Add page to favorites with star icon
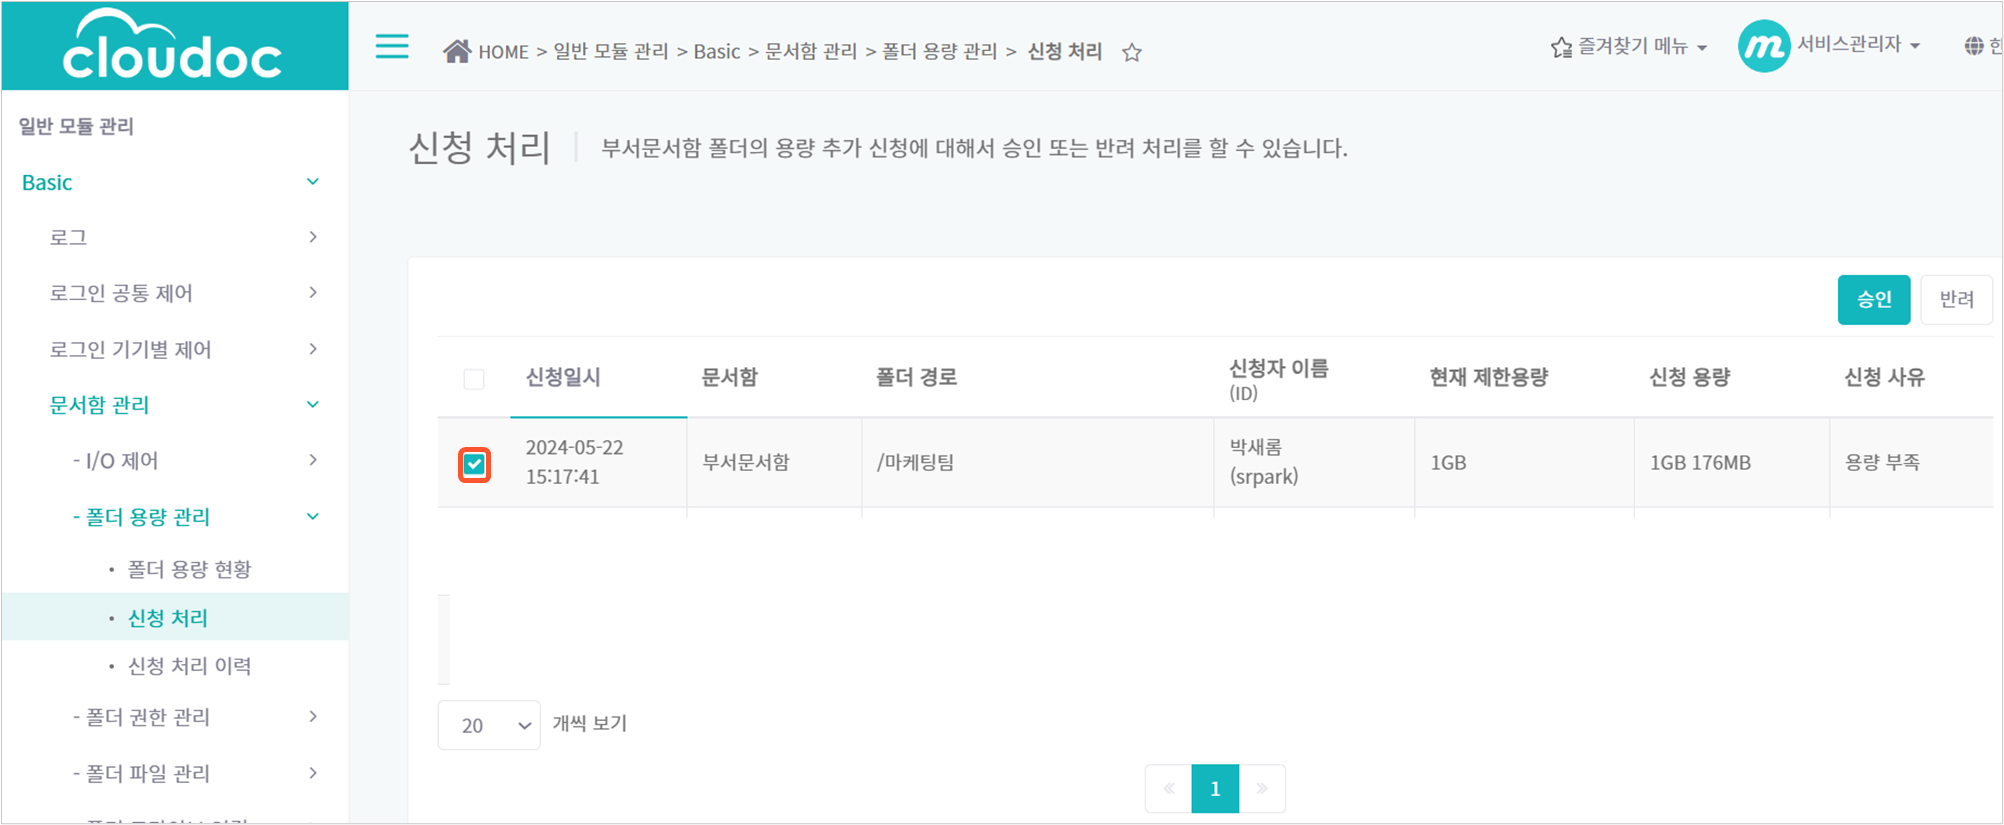2004x825 pixels. pos(1131,52)
